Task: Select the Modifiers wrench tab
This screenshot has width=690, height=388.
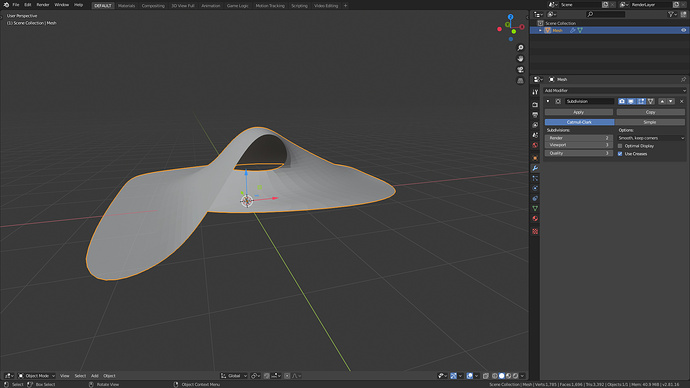Action: tap(535, 168)
